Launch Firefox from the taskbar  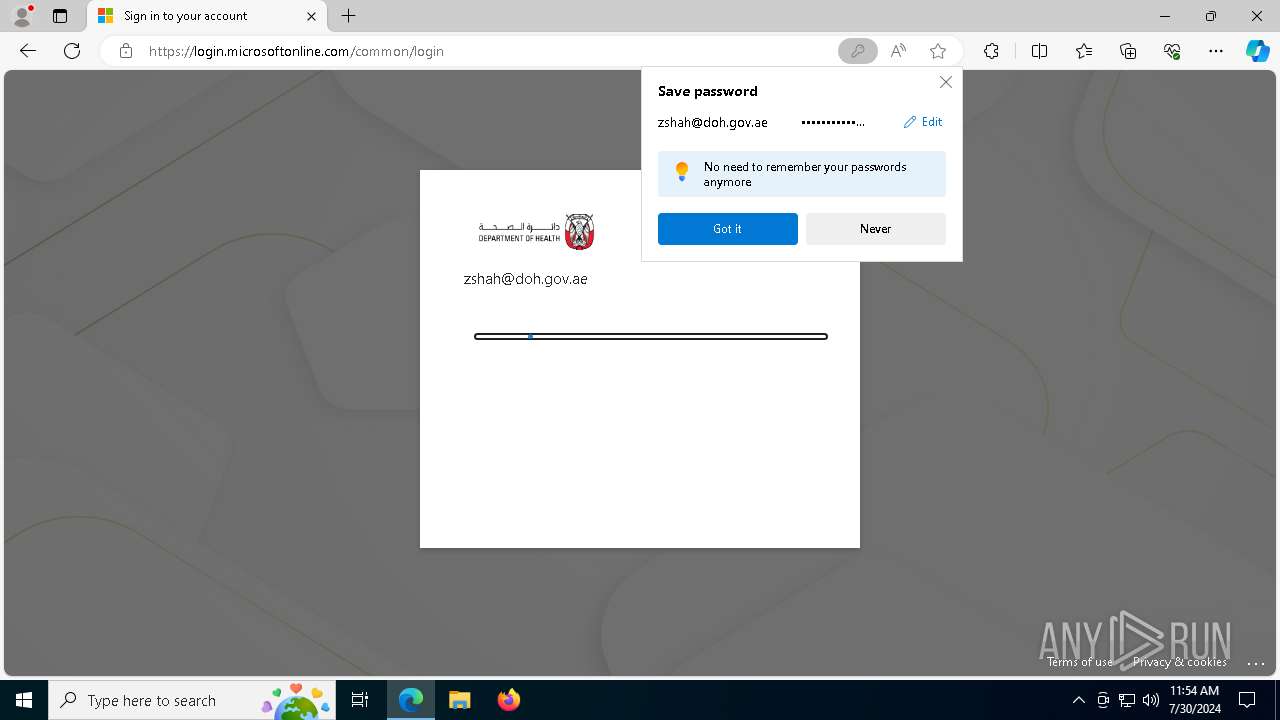click(x=508, y=700)
